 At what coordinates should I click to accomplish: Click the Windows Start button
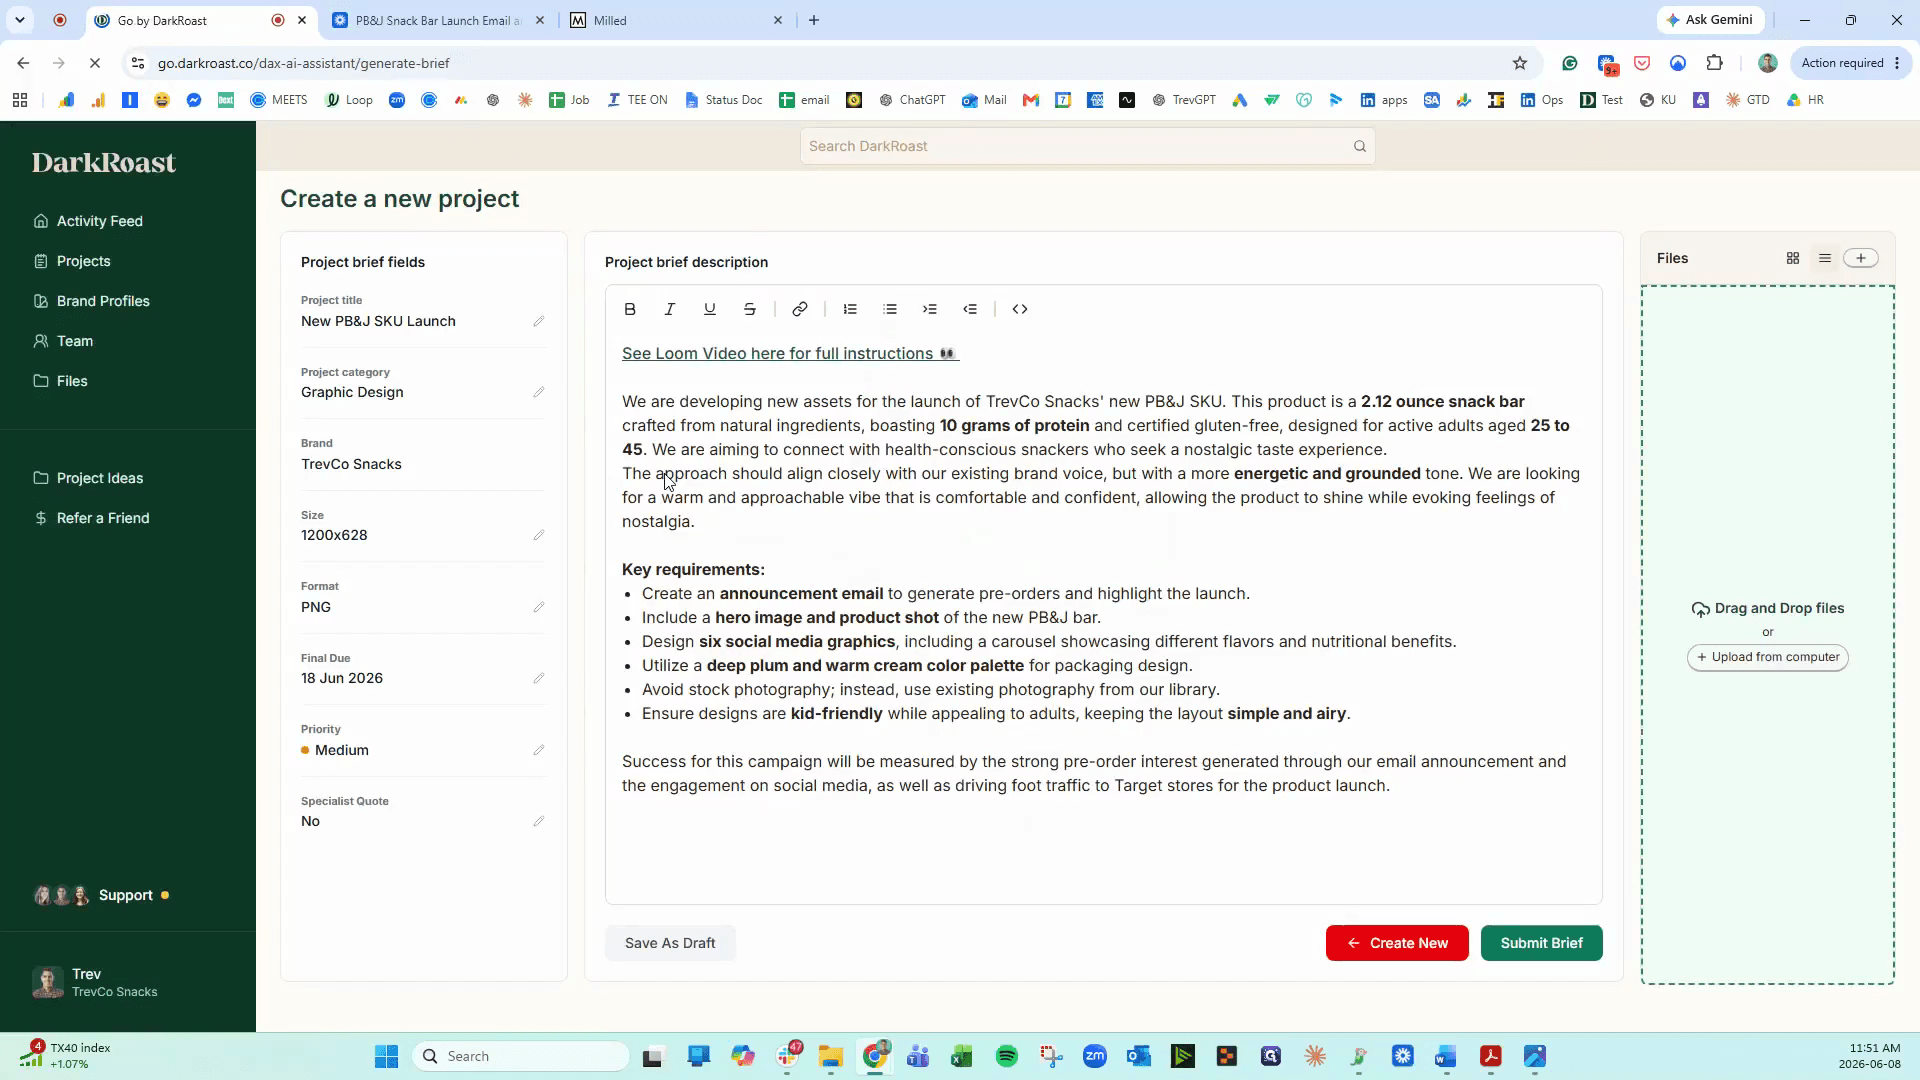386,1056
